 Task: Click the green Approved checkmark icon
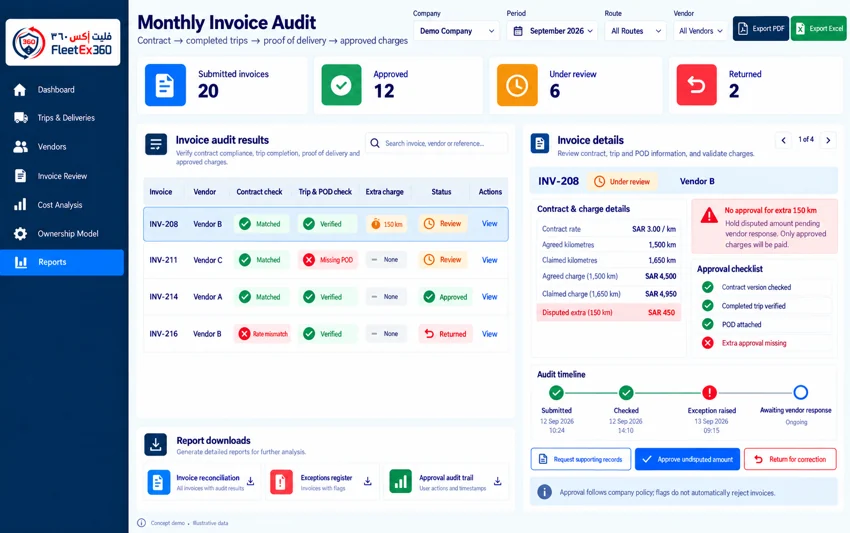pyautogui.click(x=342, y=85)
